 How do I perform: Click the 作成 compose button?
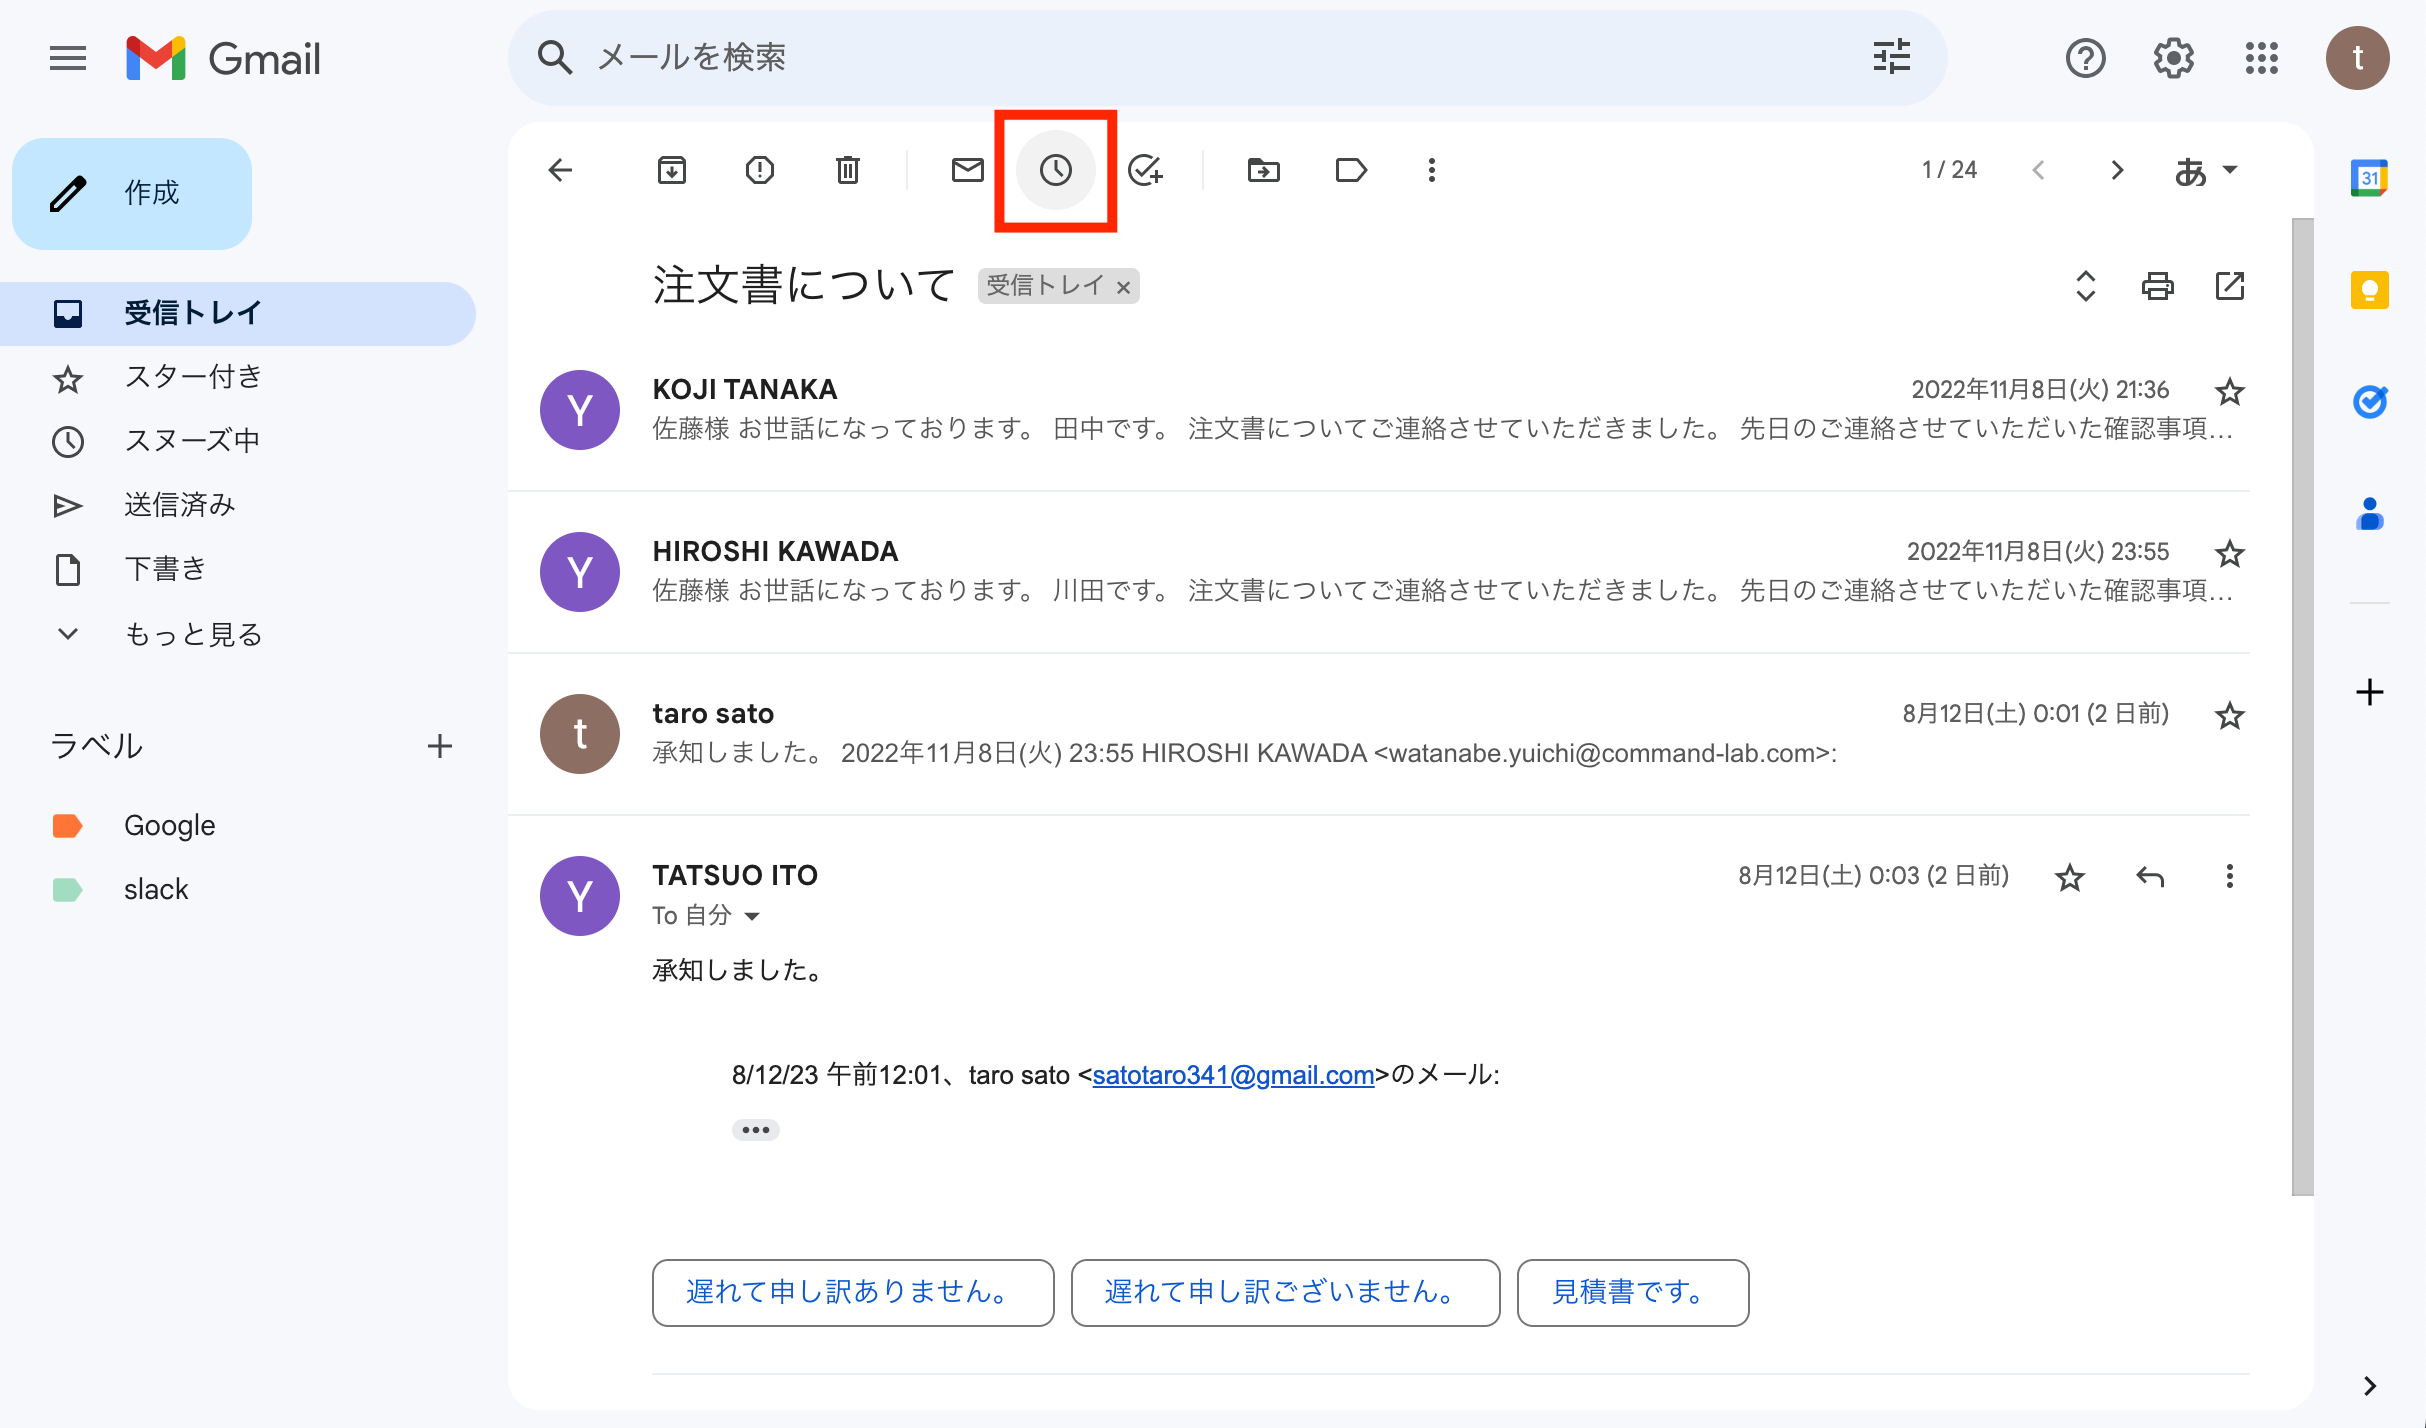(132, 193)
